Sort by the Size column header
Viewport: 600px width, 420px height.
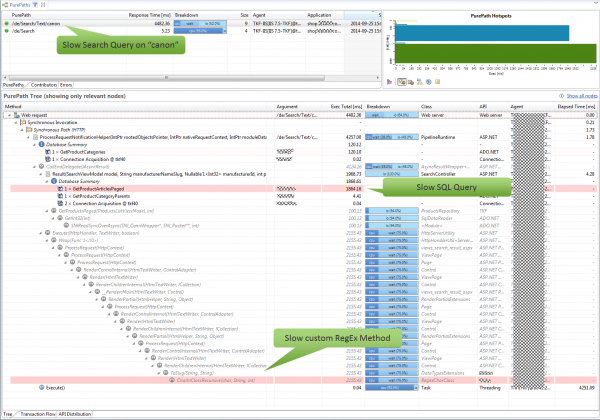239,15
